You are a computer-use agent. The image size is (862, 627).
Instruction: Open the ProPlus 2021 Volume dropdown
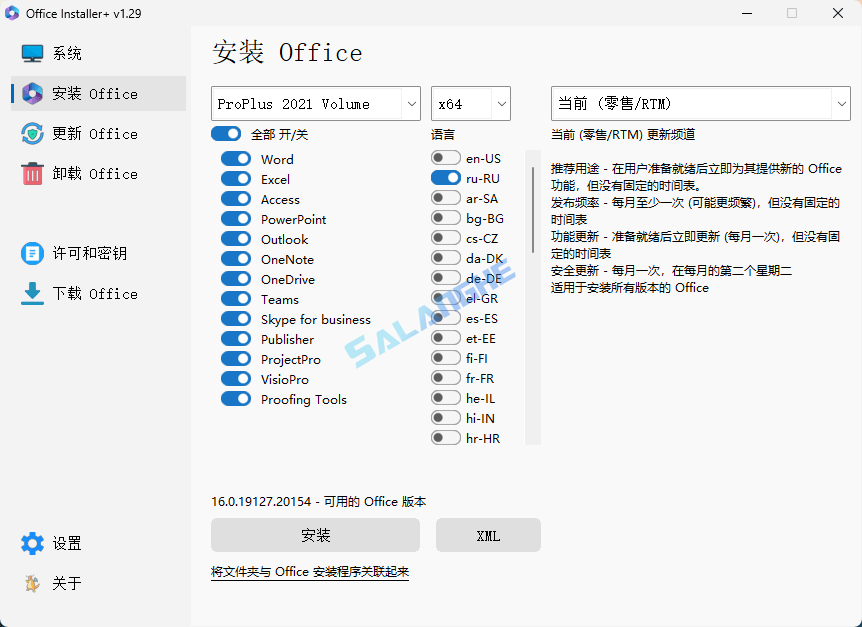315,103
